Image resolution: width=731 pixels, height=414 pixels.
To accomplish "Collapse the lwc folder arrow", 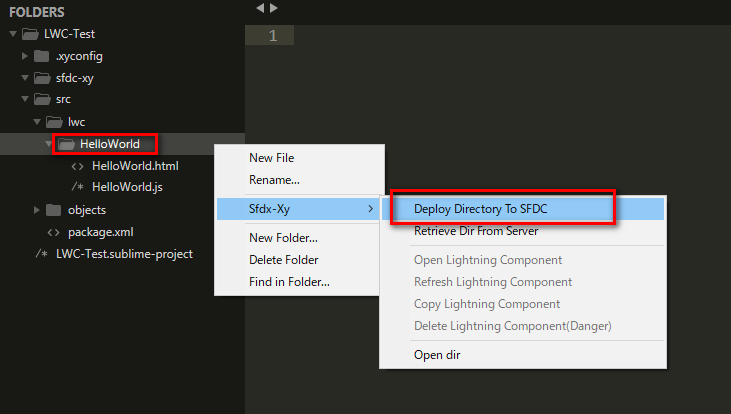I will [37, 122].
